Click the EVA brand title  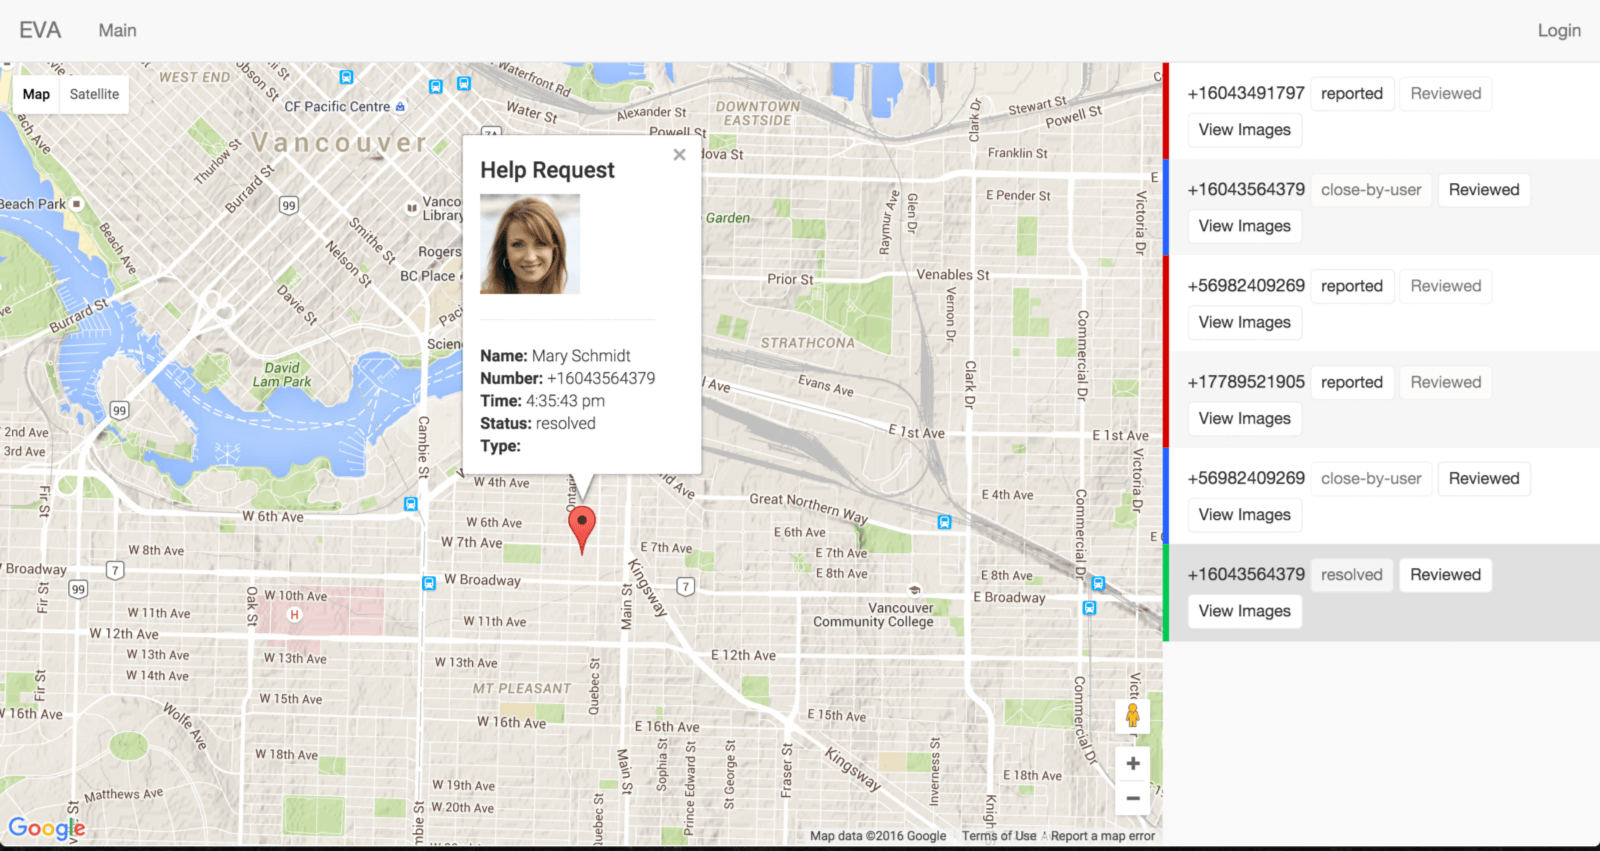pos(40,30)
